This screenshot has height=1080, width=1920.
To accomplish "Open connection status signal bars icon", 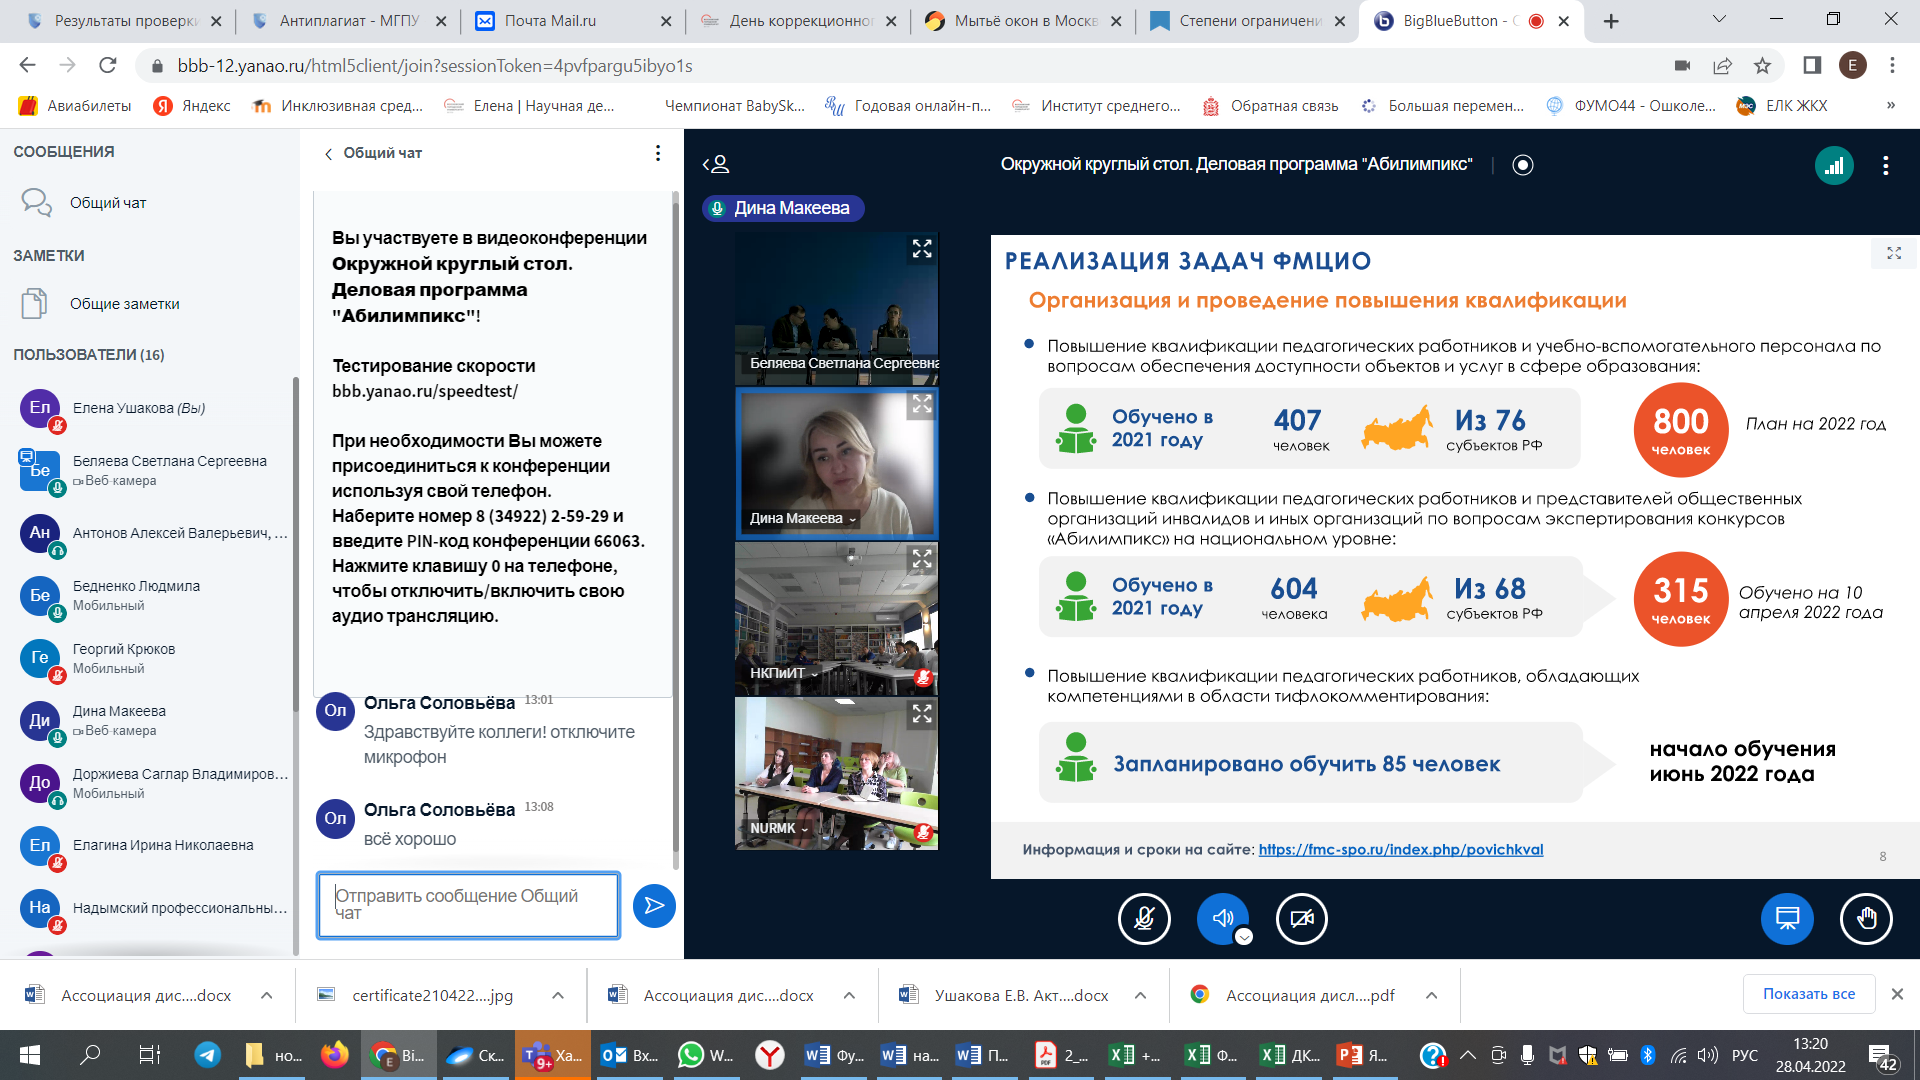I will [x=1834, y=166].
